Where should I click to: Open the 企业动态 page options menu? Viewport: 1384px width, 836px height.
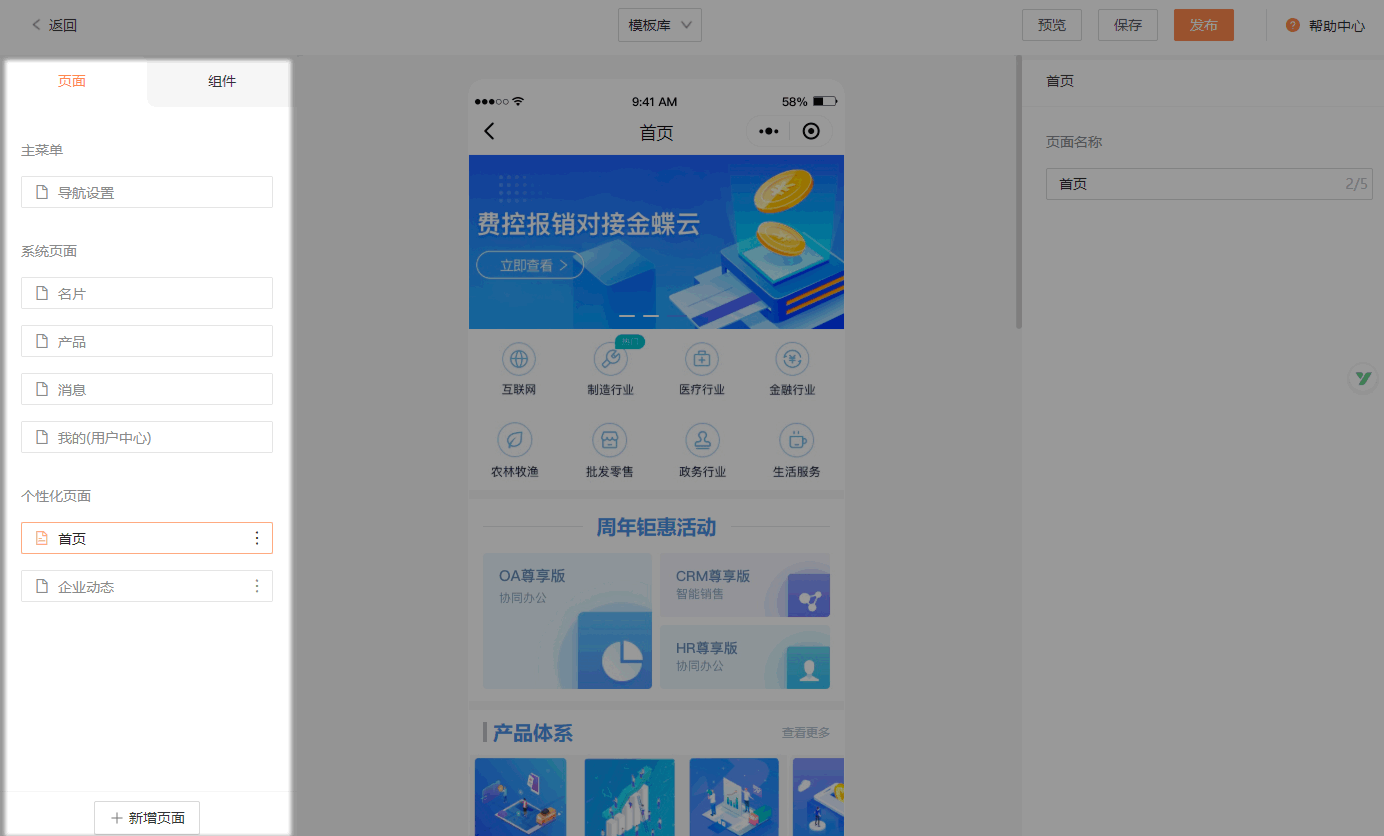tap(257, 586)
